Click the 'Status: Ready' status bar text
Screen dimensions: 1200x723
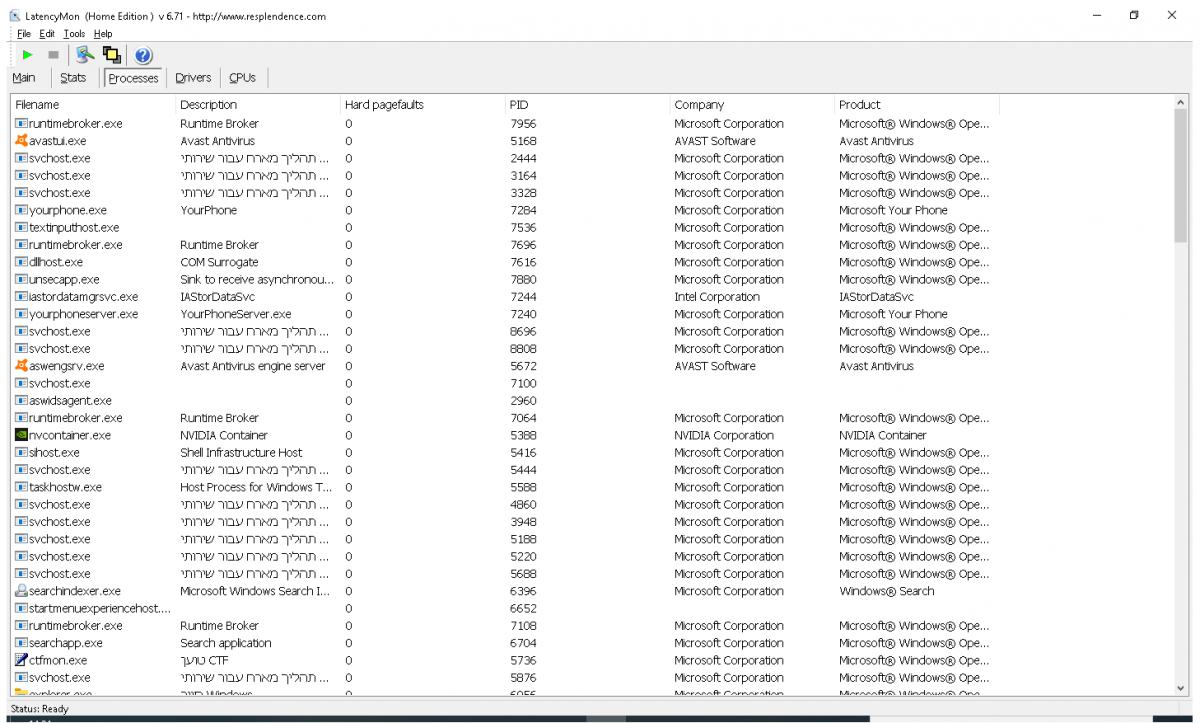click(41, 708)
